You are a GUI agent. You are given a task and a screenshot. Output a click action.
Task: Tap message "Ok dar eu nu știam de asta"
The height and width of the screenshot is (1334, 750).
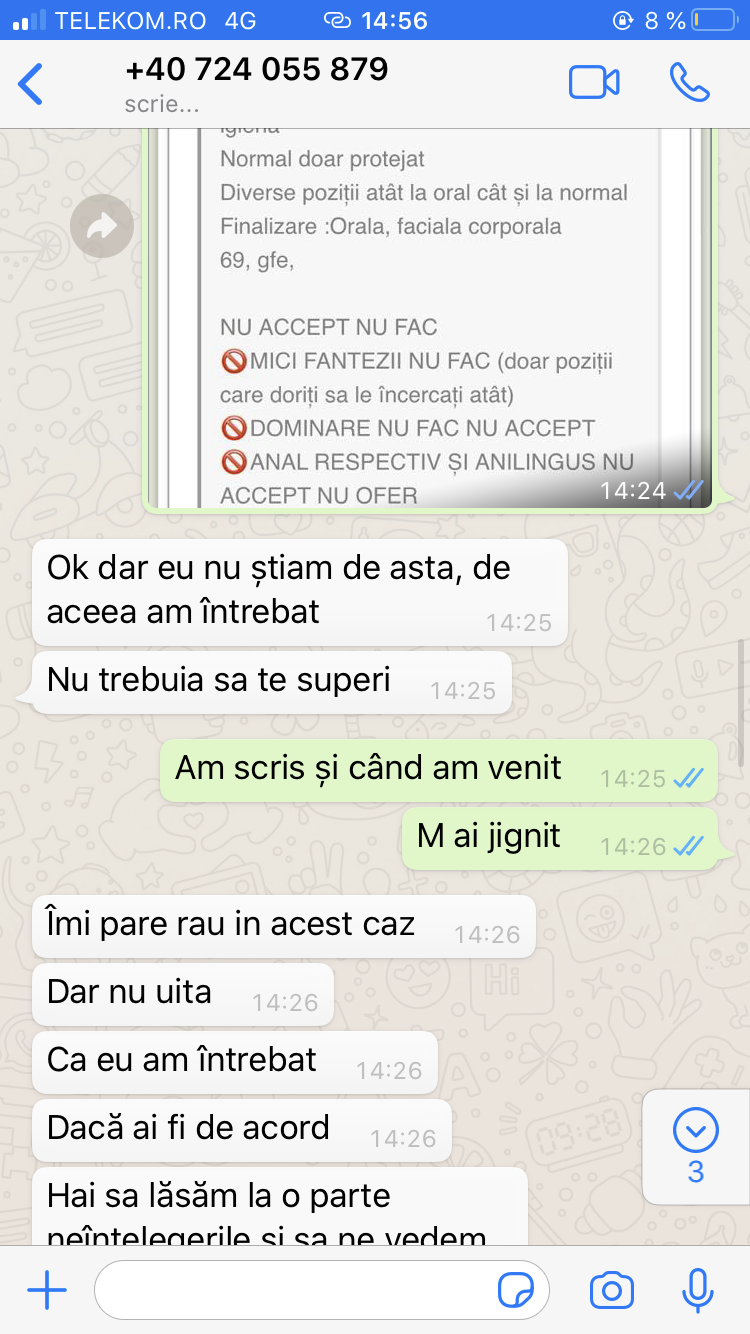(300, 592)
